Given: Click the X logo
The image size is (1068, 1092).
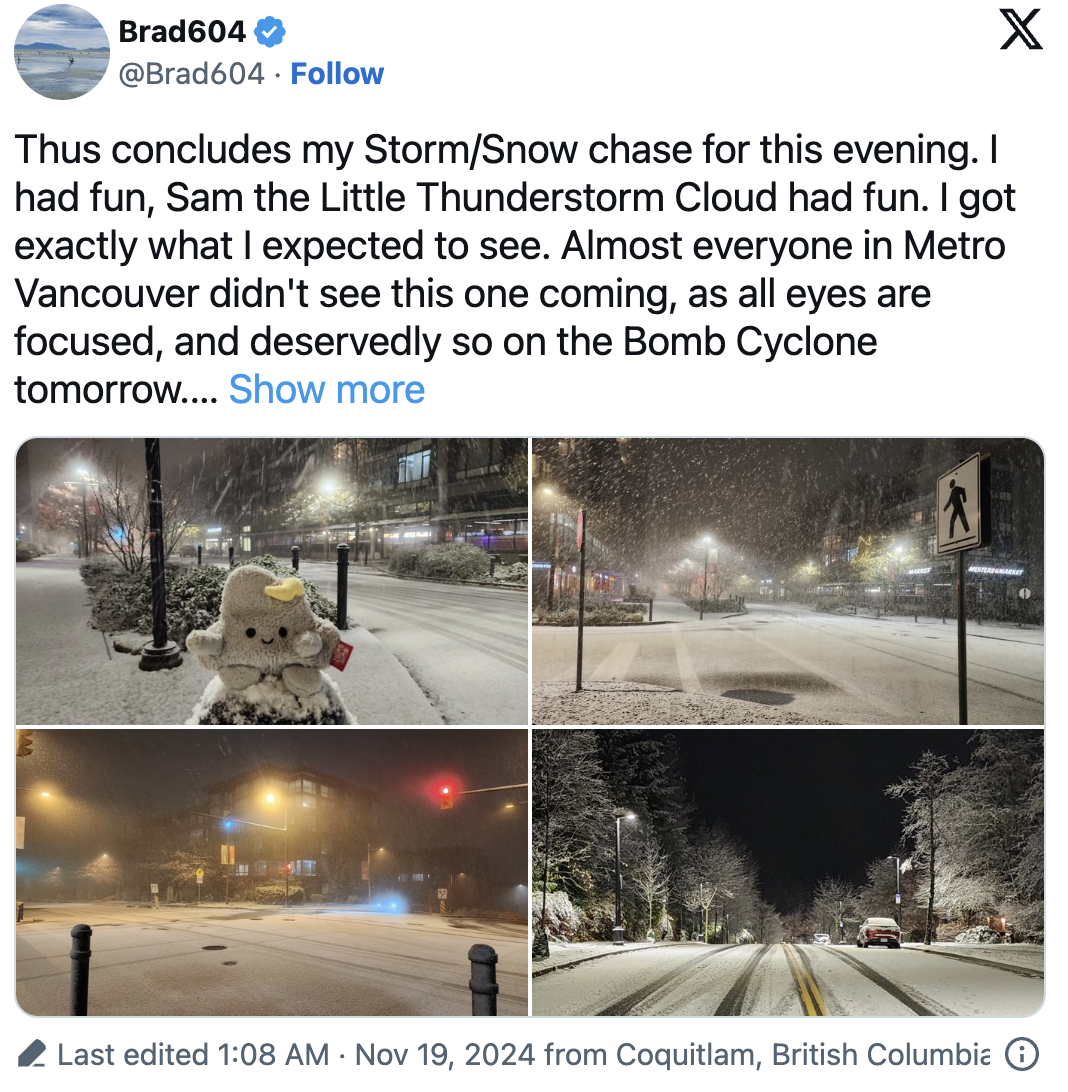Looking at the screenshot, I should 1020,31.
